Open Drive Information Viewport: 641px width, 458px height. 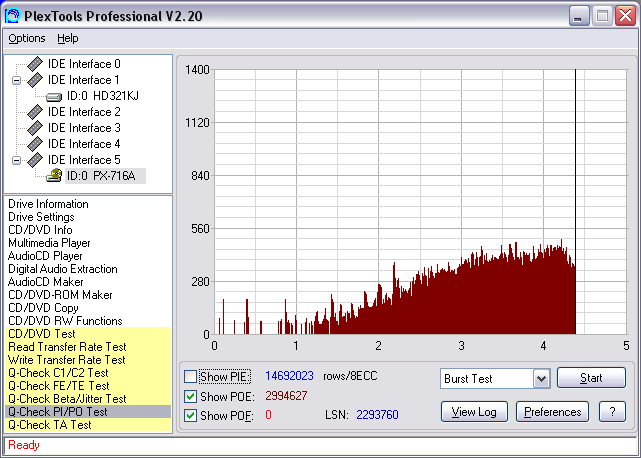pos(48,204)
